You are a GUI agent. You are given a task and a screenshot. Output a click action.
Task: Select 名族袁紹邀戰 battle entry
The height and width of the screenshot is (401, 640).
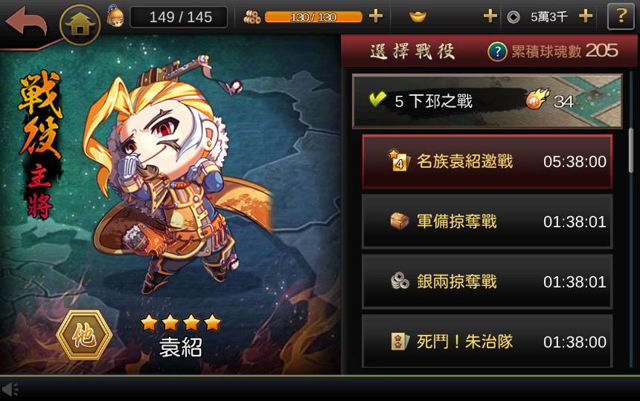pos(487,162)
